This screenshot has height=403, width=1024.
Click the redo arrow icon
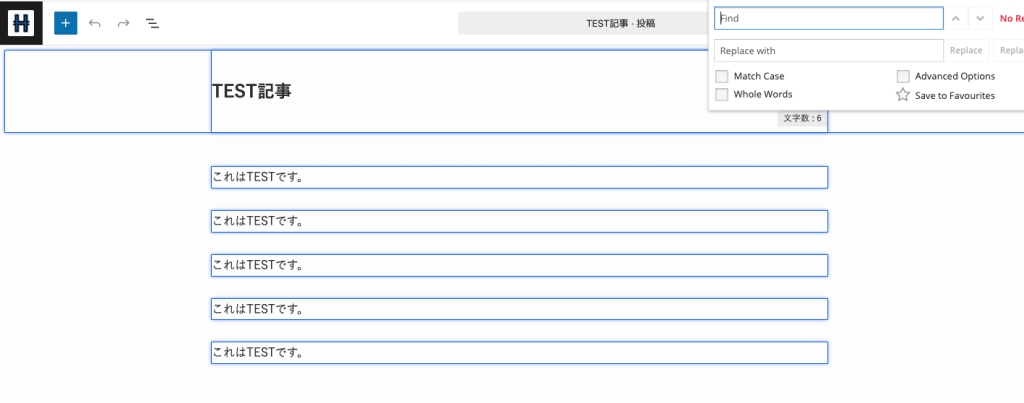coord(123,23)
